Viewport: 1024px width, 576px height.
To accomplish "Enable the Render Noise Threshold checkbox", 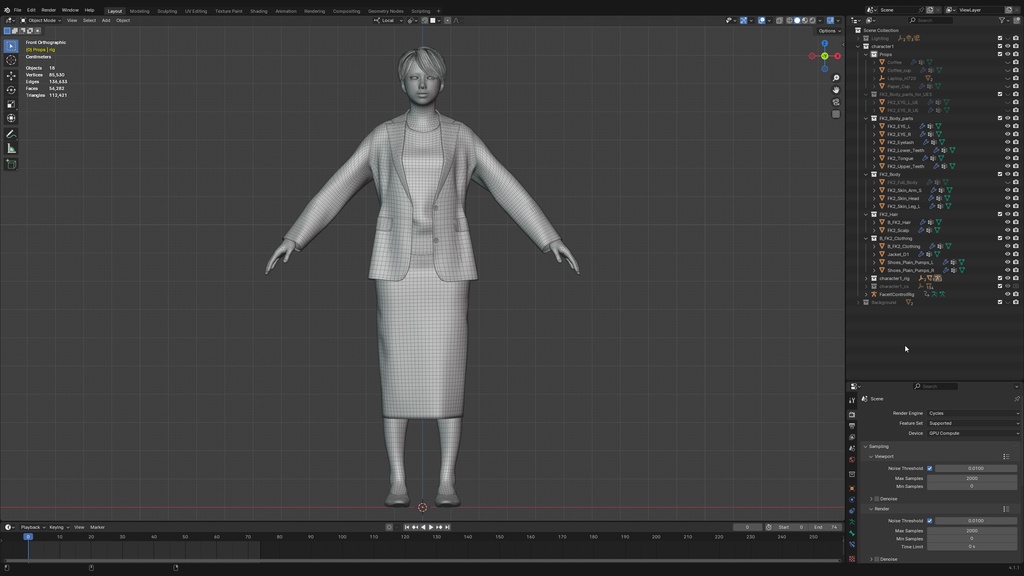I will click(929, 521).
